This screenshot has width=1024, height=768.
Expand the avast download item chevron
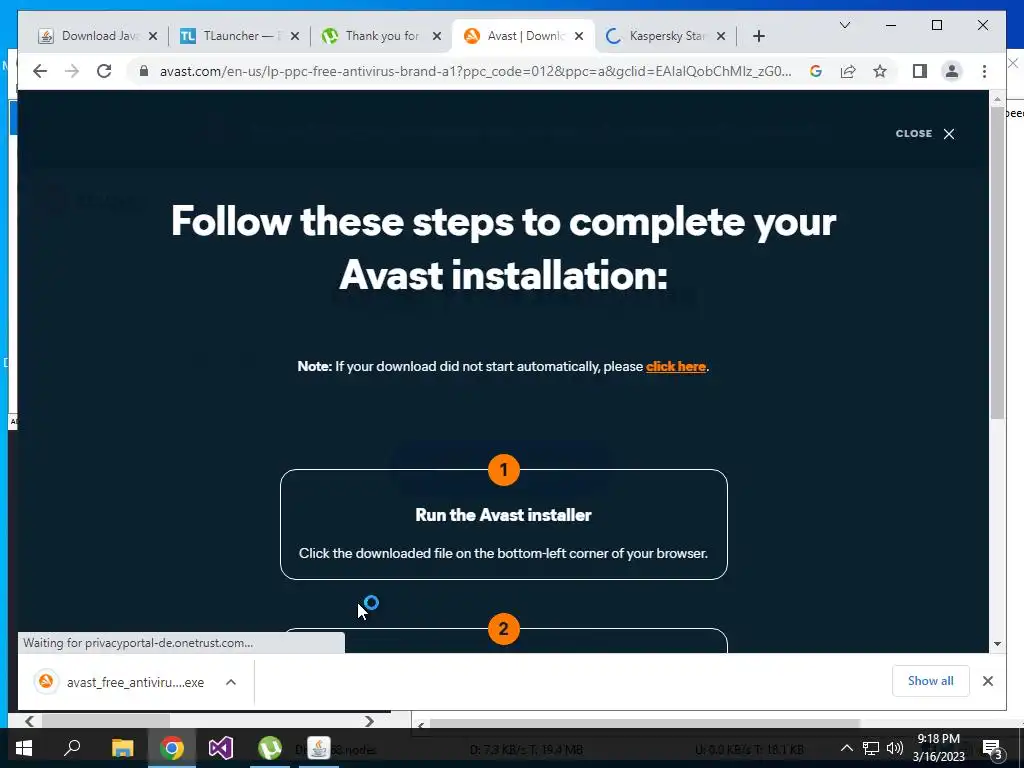pyautogui.click(x=231, y=682)
